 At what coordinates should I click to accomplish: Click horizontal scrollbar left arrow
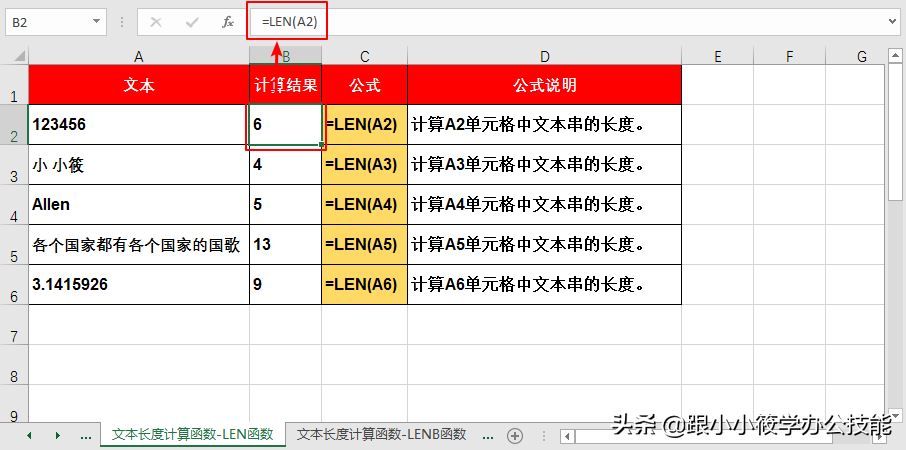click(569, 436)
